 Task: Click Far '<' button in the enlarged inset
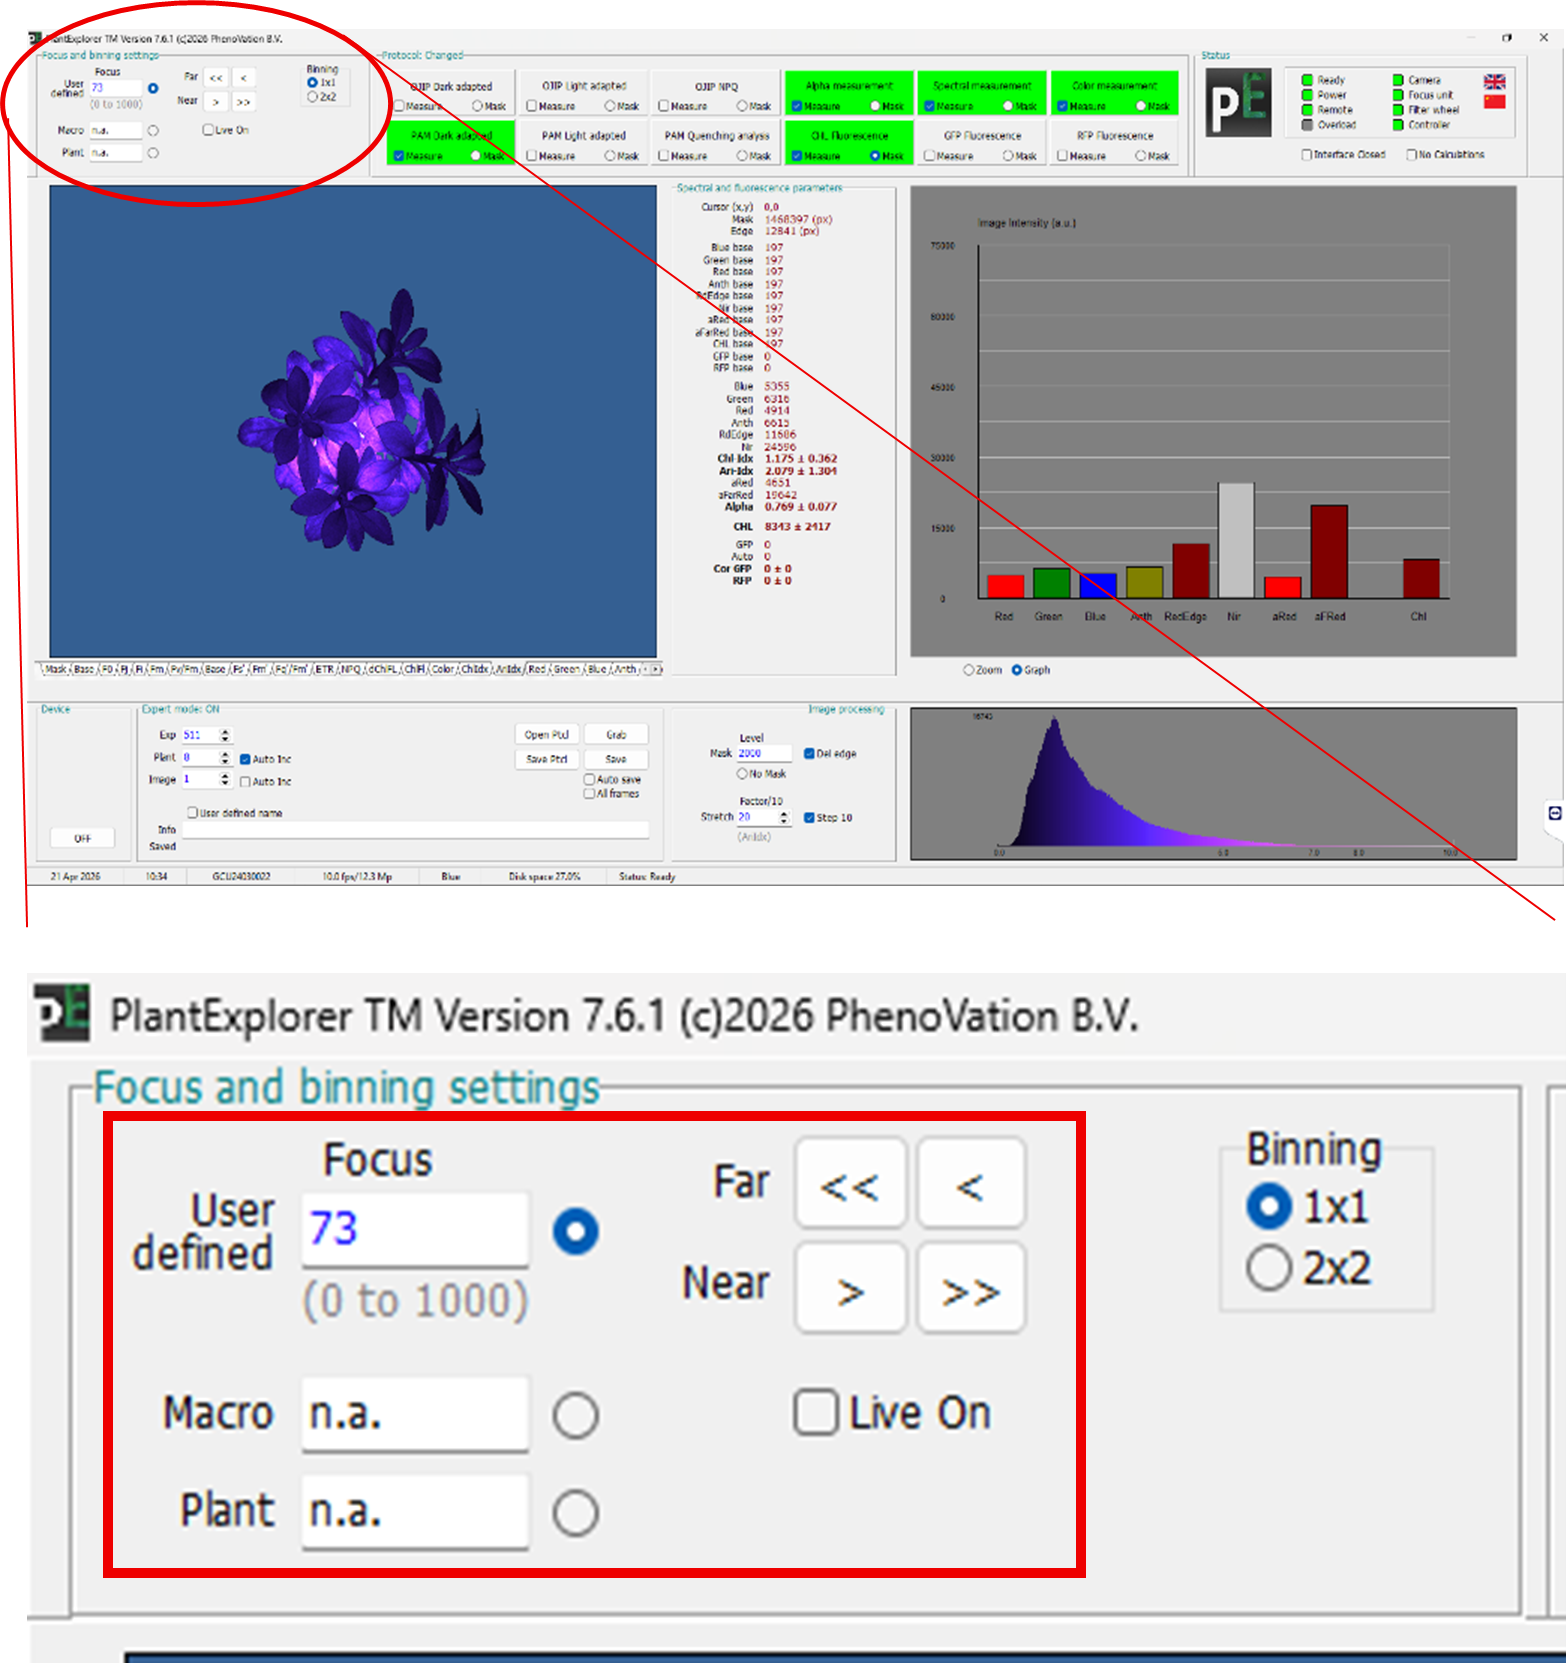[x=971, y=1183]
